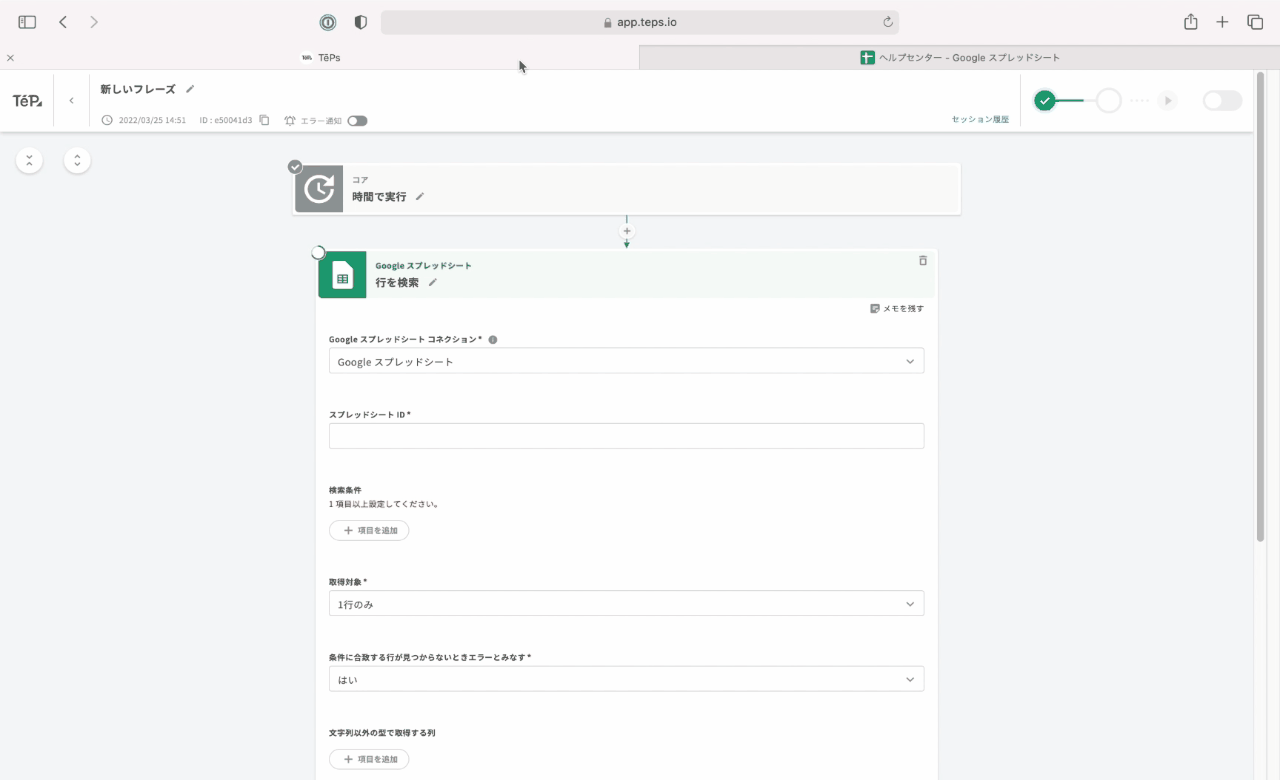Rename the 行を検索 step with pencil icon

433,283
